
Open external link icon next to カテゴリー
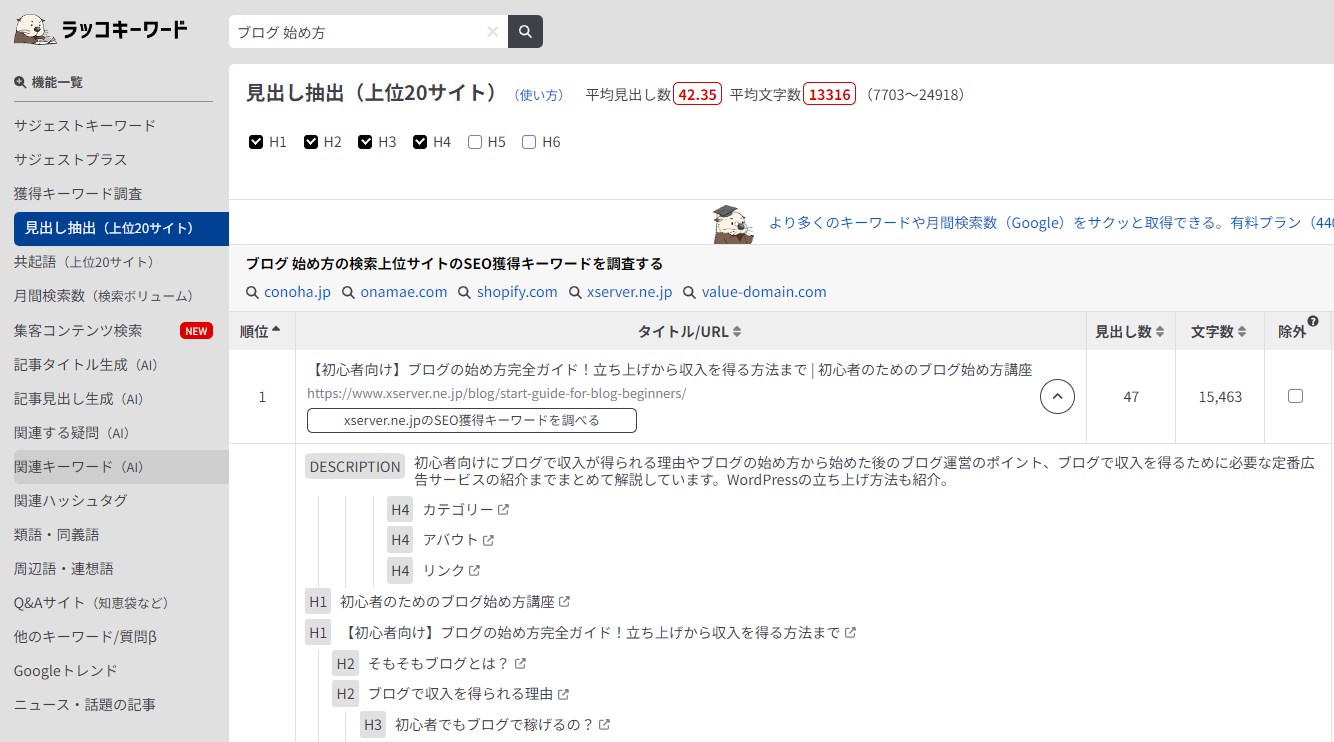click(x=504, y=510)
